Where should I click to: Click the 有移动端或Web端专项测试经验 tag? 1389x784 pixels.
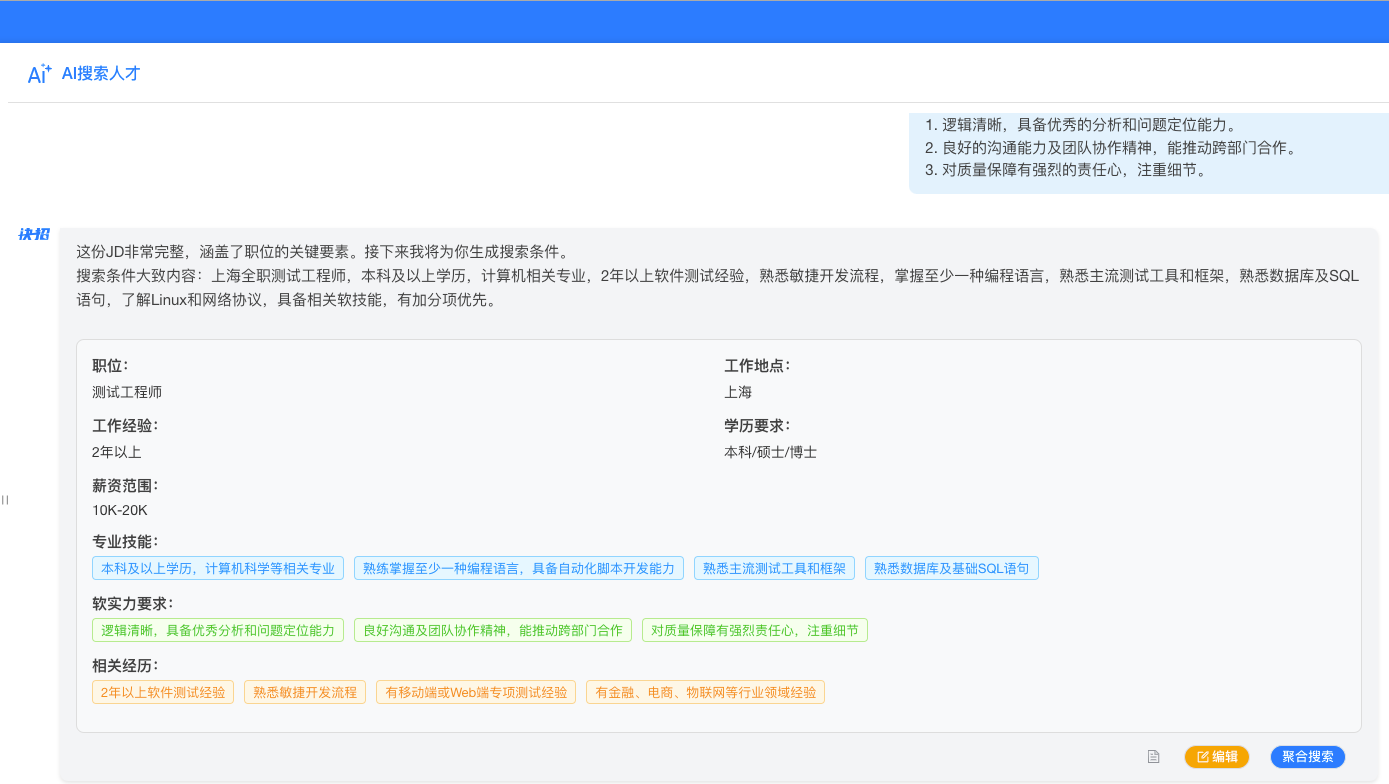coord(476,691)
